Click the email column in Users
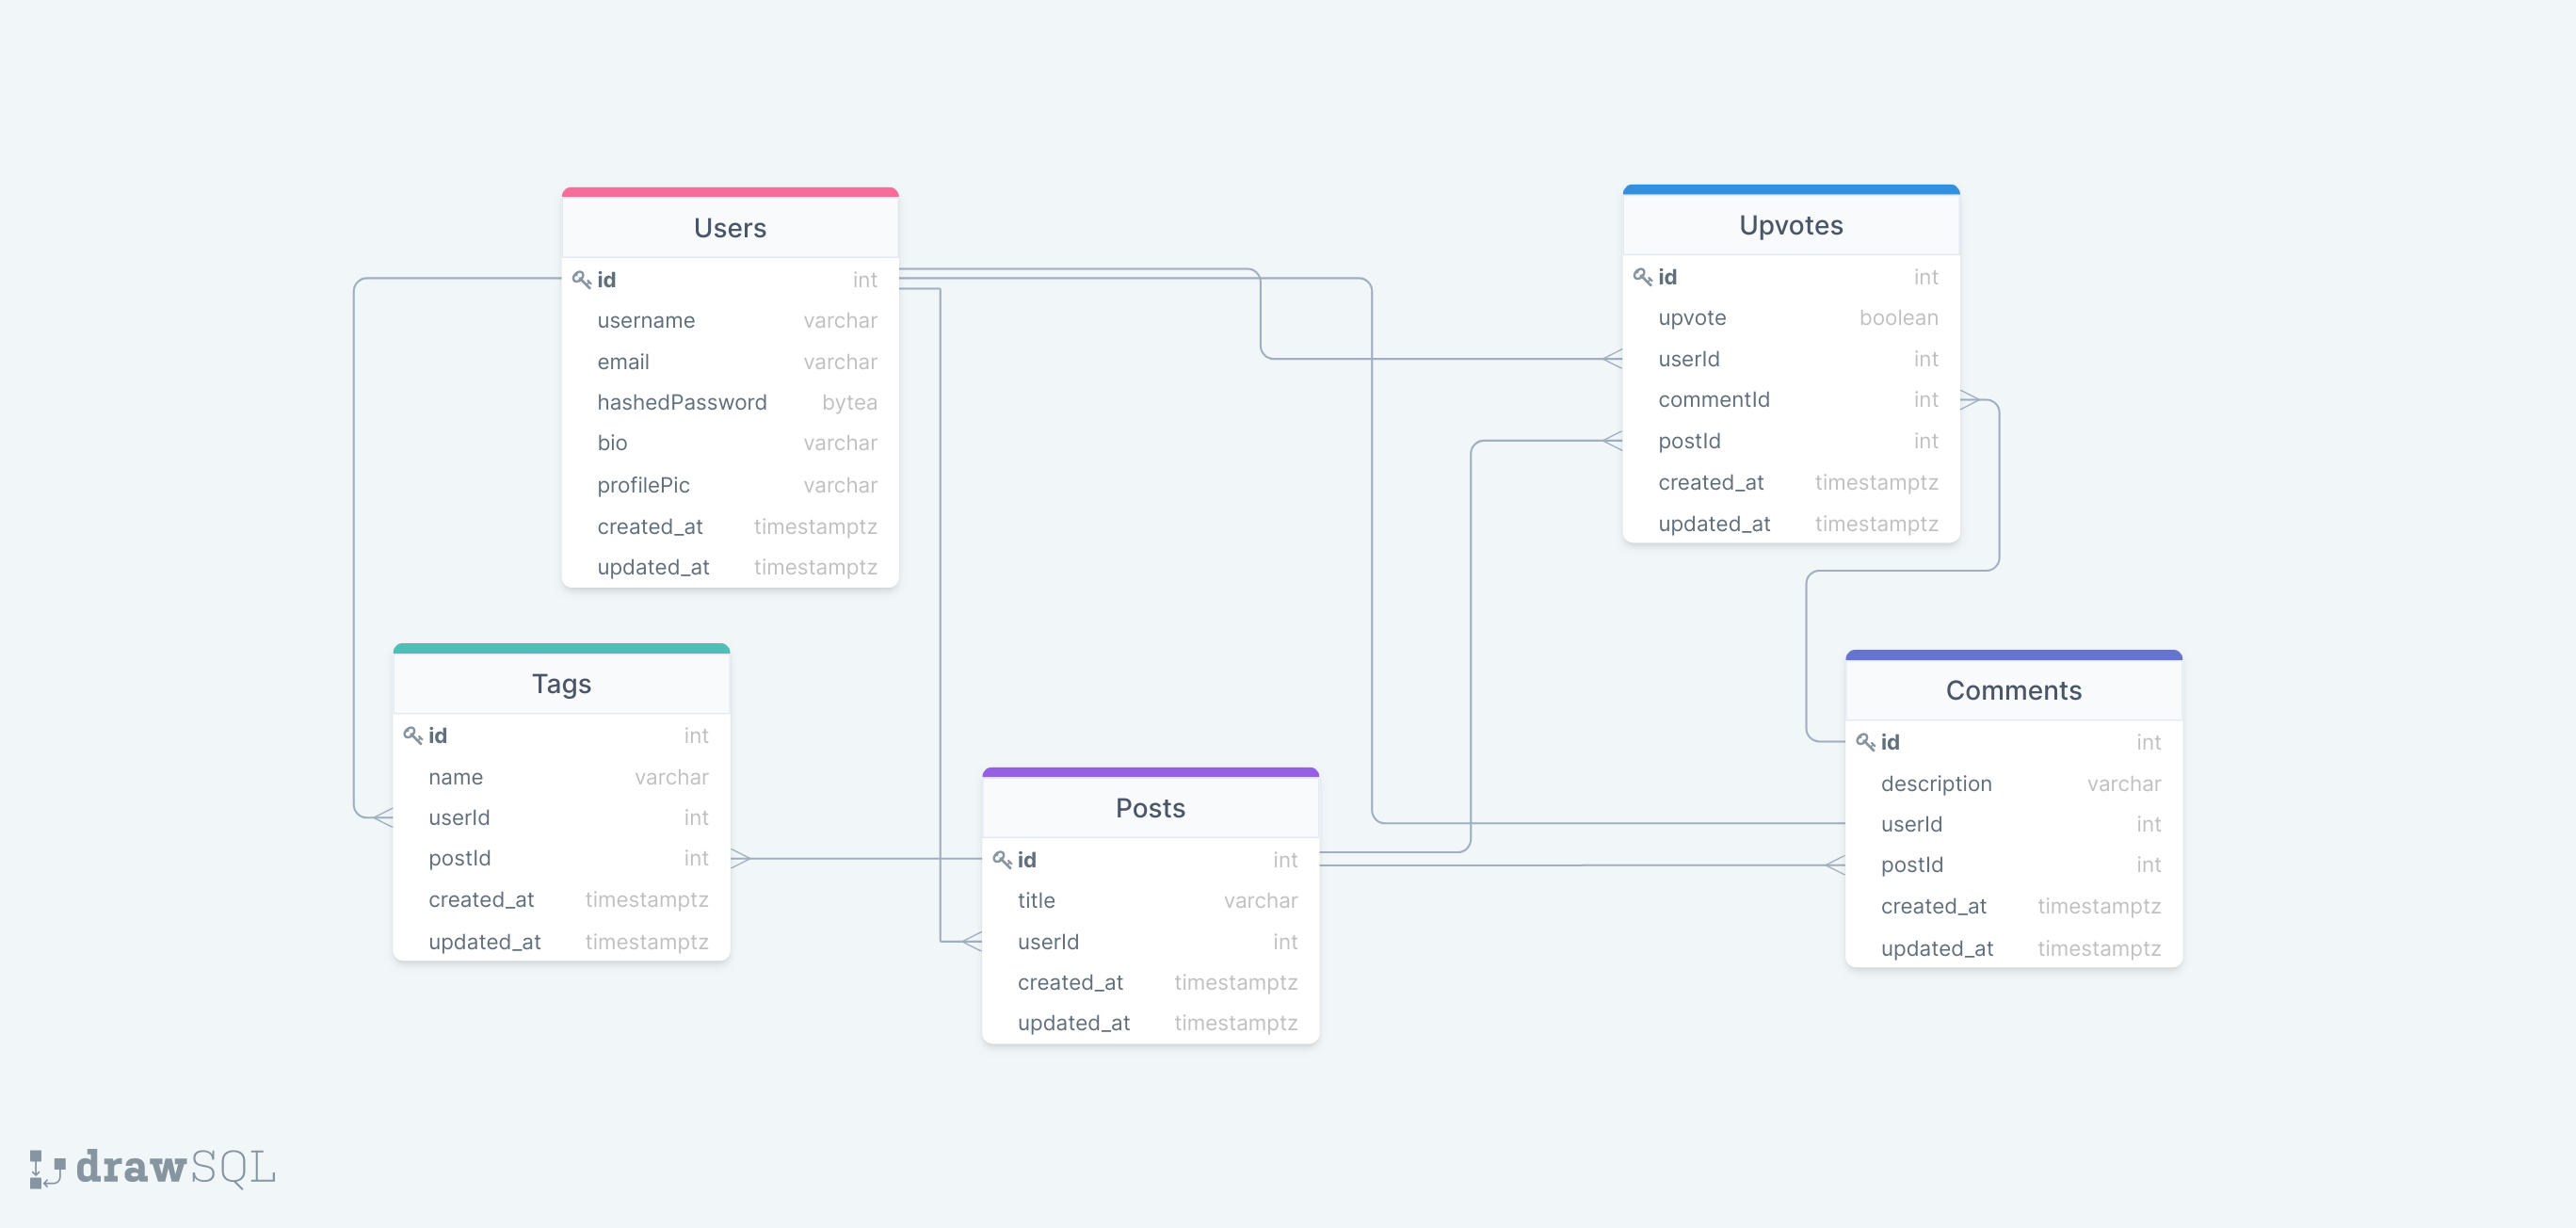 pos(730,362)
